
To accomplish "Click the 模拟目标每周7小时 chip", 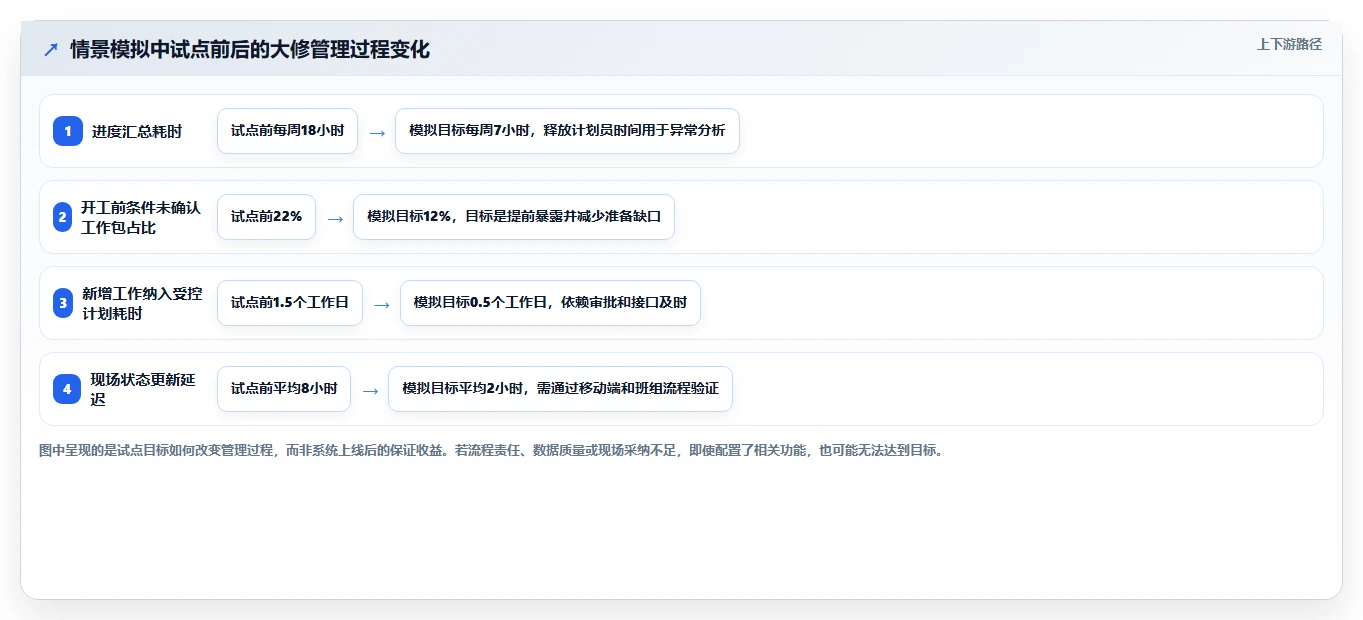I will (x=567, y=131).
